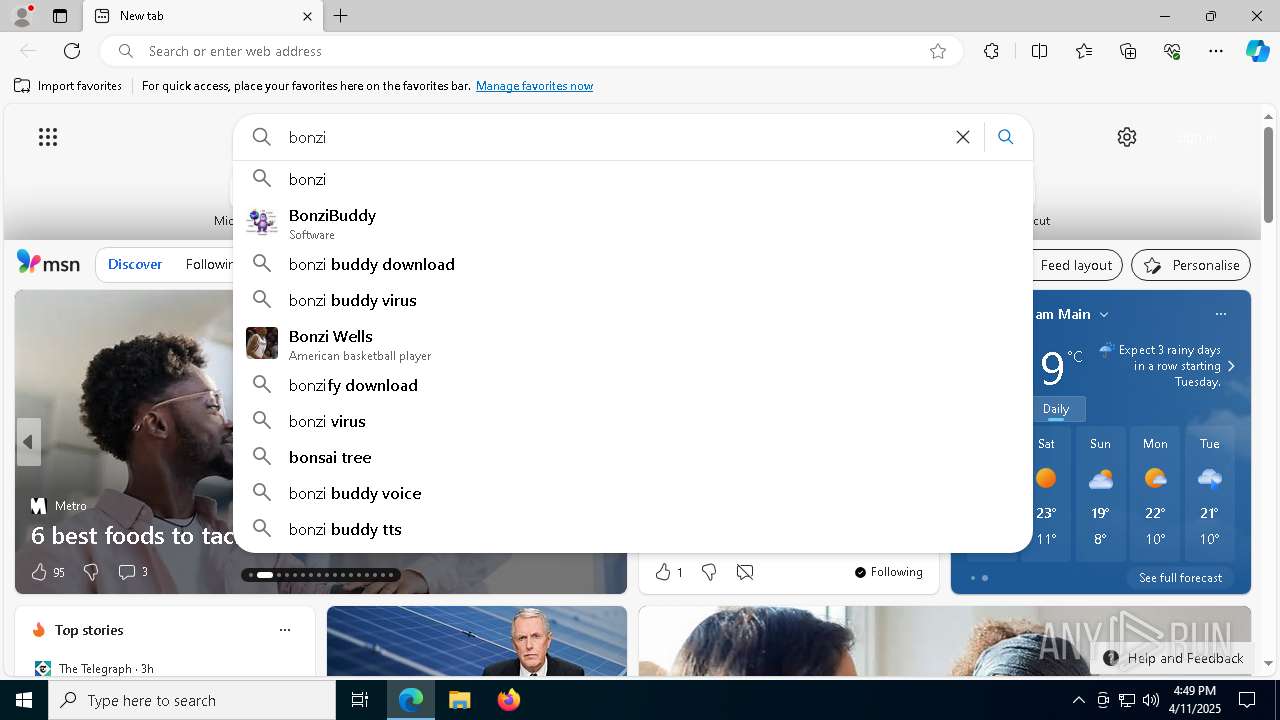Refresh the page
Viewport: 1280px width, 720px height.
click(x=72, y=51)
